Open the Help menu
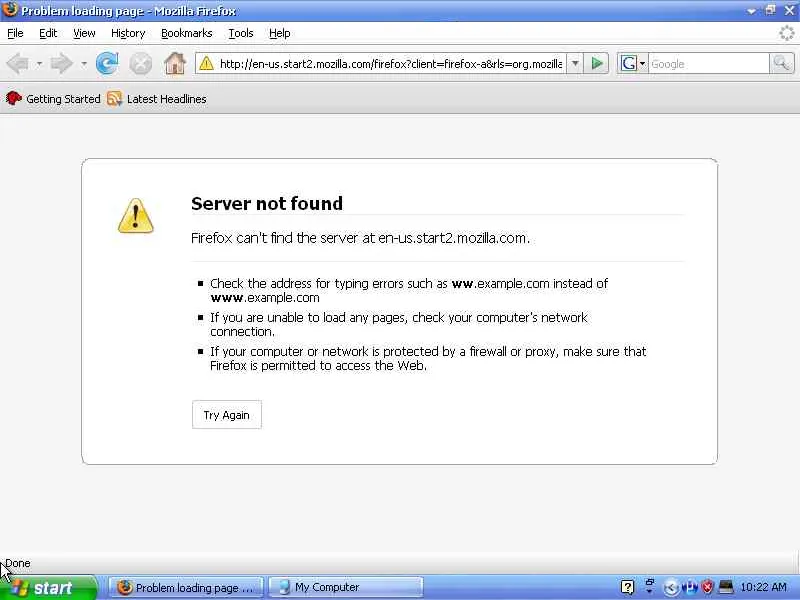The image size is (800, 600). pyautogui.click(x=280, y=33)
